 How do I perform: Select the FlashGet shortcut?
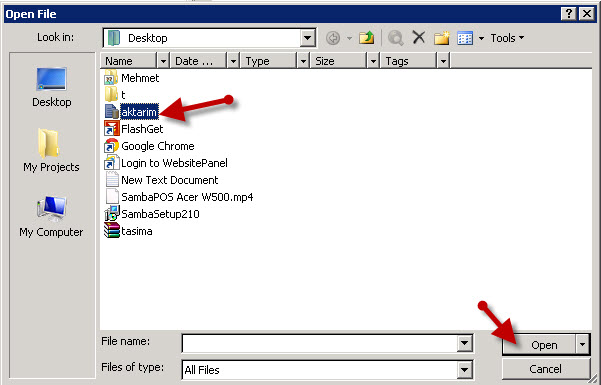[142, 129]
